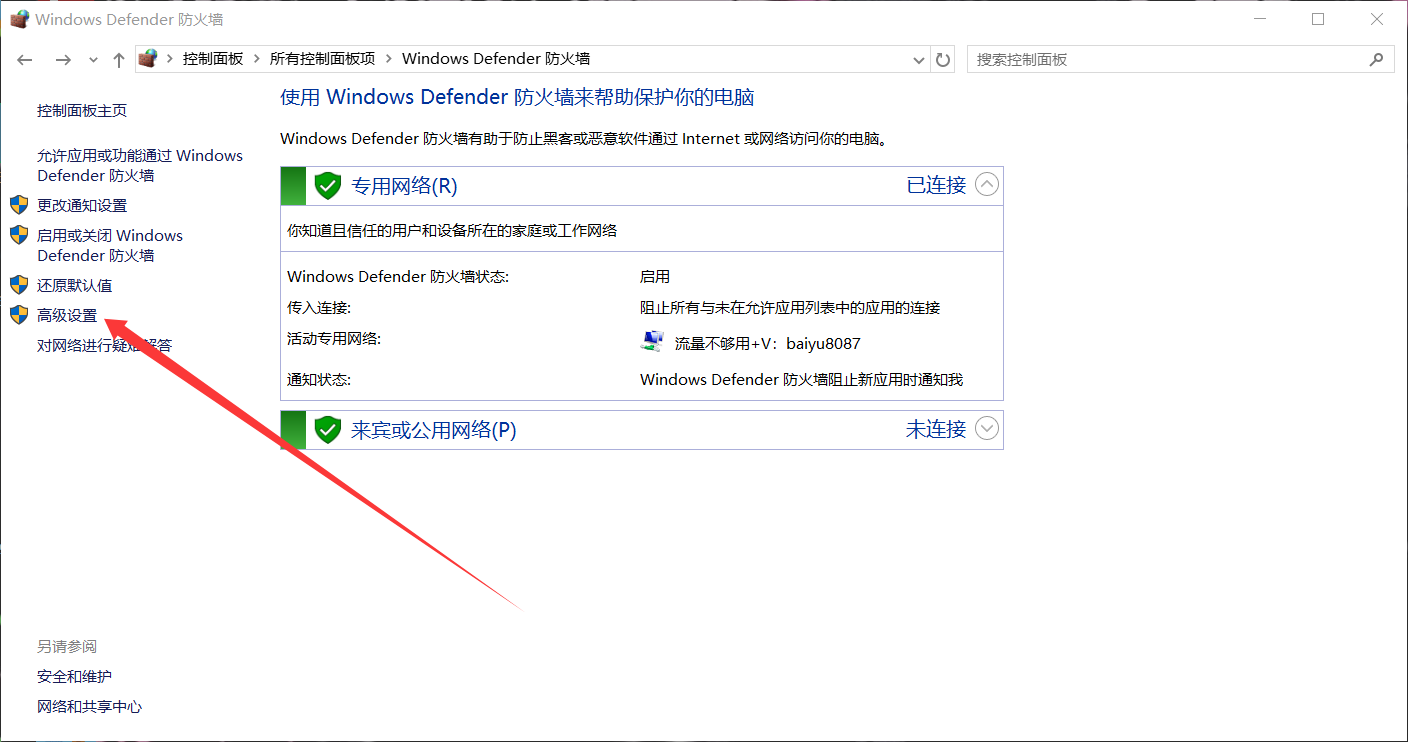Collapse the 专用网络 section chevron
This screenshot has width=1408, height=742.
[987, 184]
